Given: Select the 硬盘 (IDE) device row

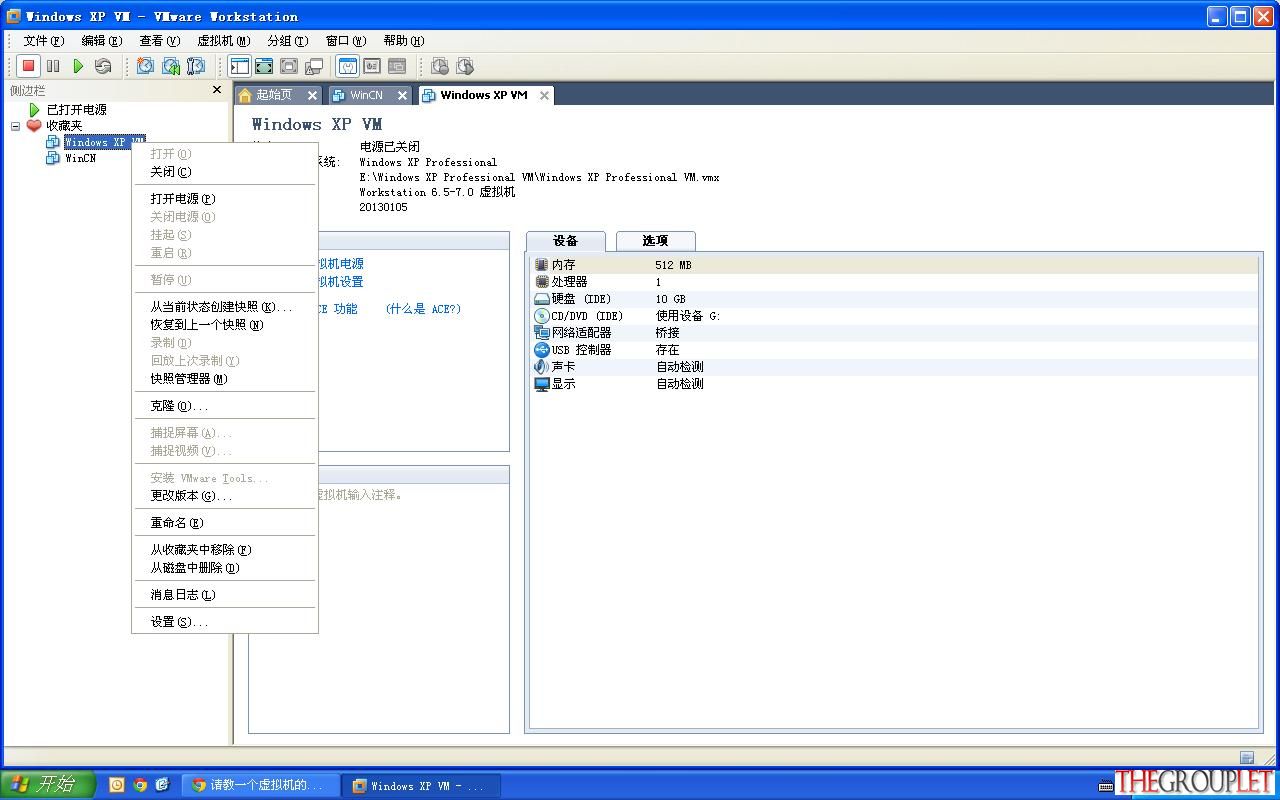Looking at the screenshot, I should tap(895, 299).
